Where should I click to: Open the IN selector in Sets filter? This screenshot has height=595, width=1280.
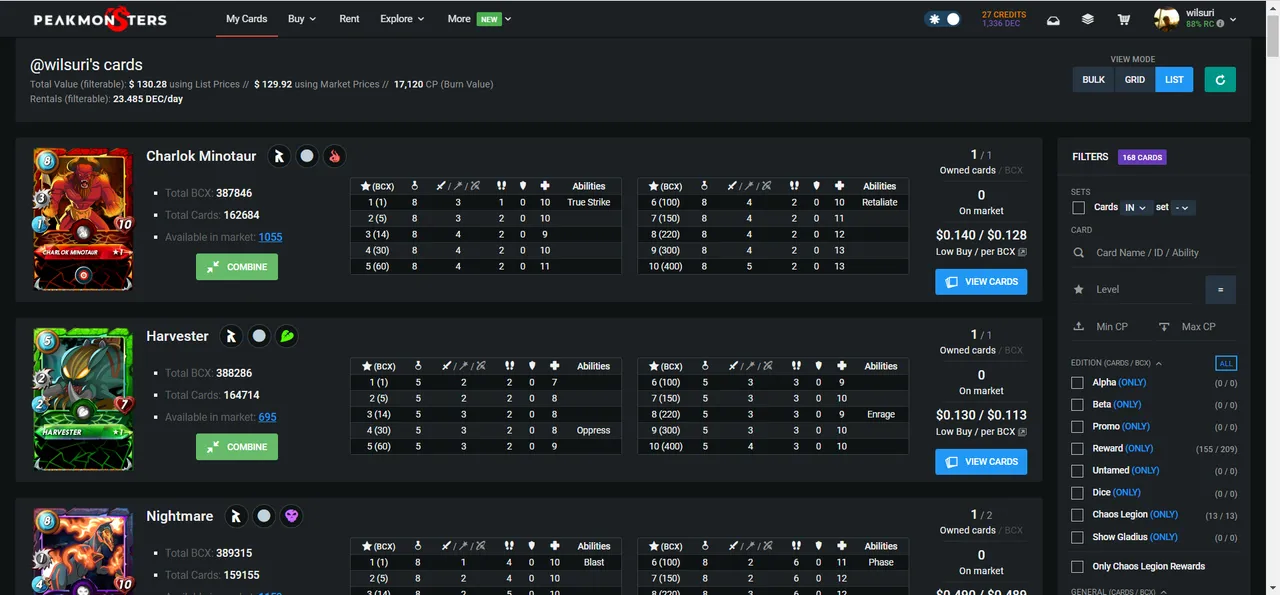1136,208
